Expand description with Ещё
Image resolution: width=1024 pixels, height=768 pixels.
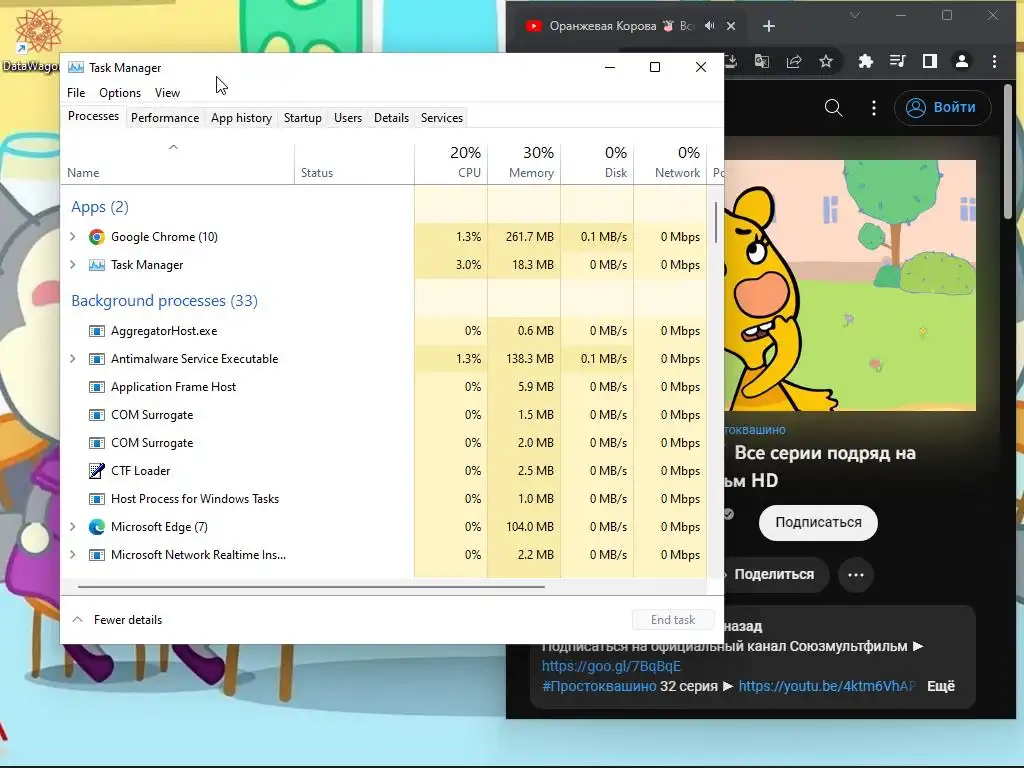coord(940,686)
